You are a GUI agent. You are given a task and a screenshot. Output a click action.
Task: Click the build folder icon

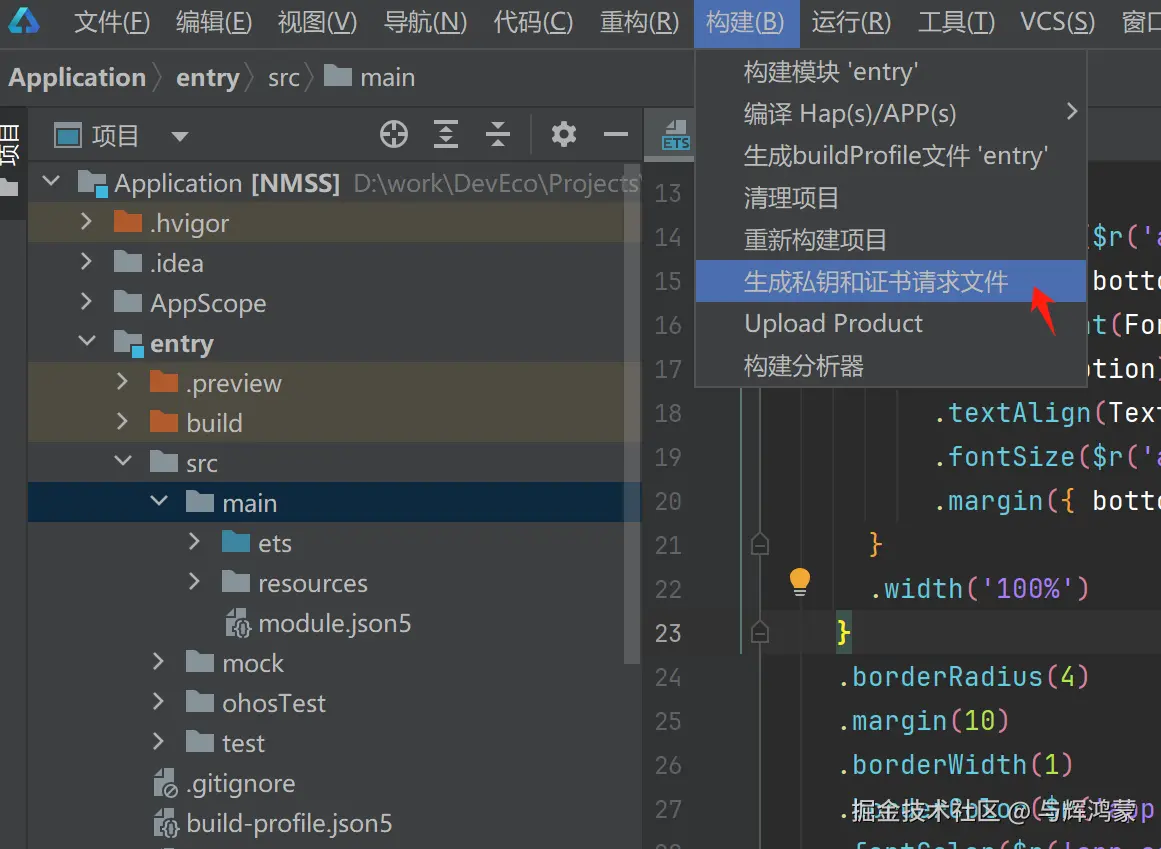pos(164,422)
